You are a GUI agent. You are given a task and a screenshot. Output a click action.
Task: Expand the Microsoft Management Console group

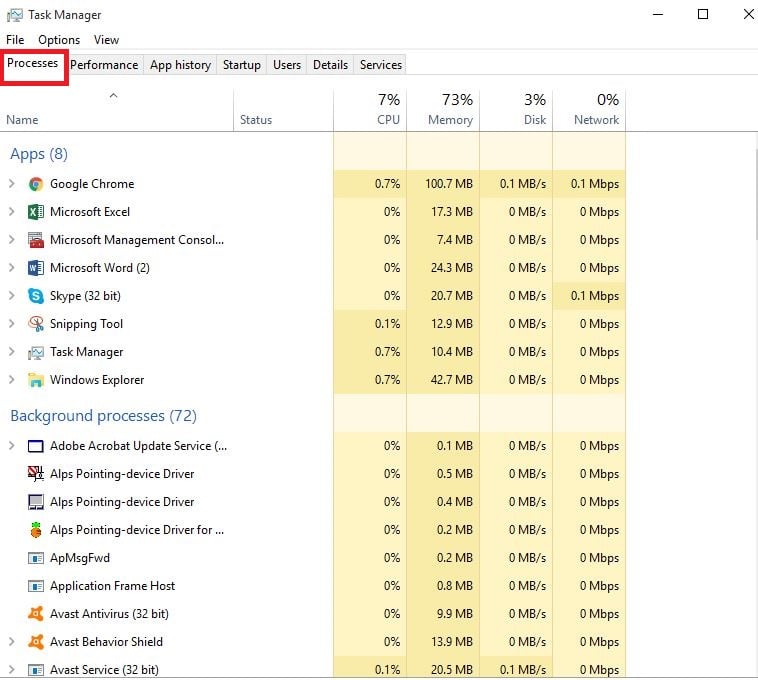click(x=12, y=240)
